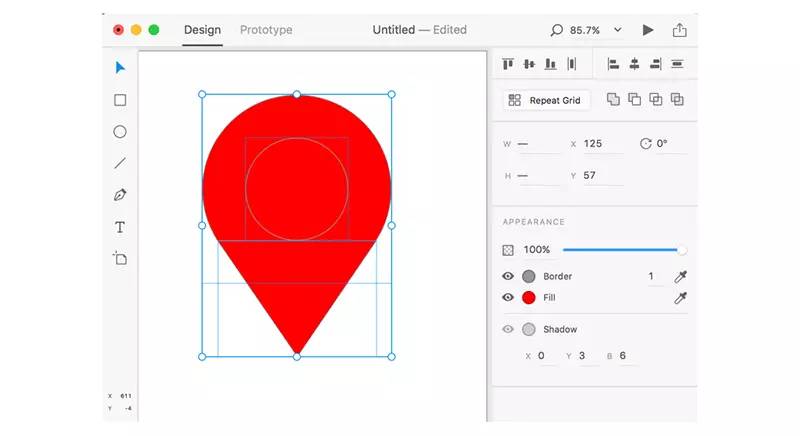The height and width of the screenshot is (436, 800).
Task: Click the opacity slider
Action: click(622, 250)
